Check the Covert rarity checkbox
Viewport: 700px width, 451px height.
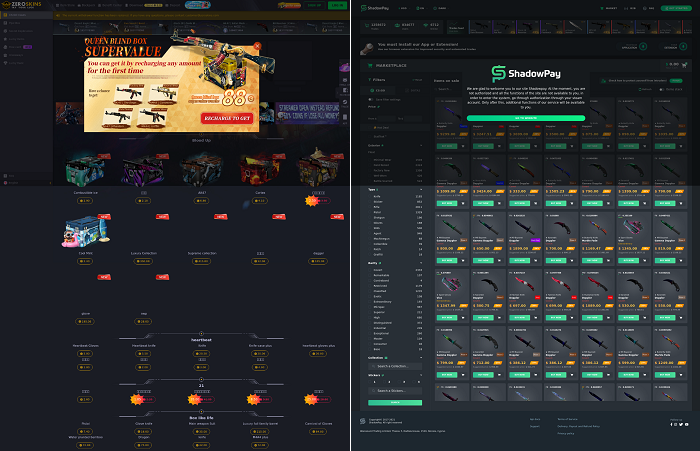point(370,270)
